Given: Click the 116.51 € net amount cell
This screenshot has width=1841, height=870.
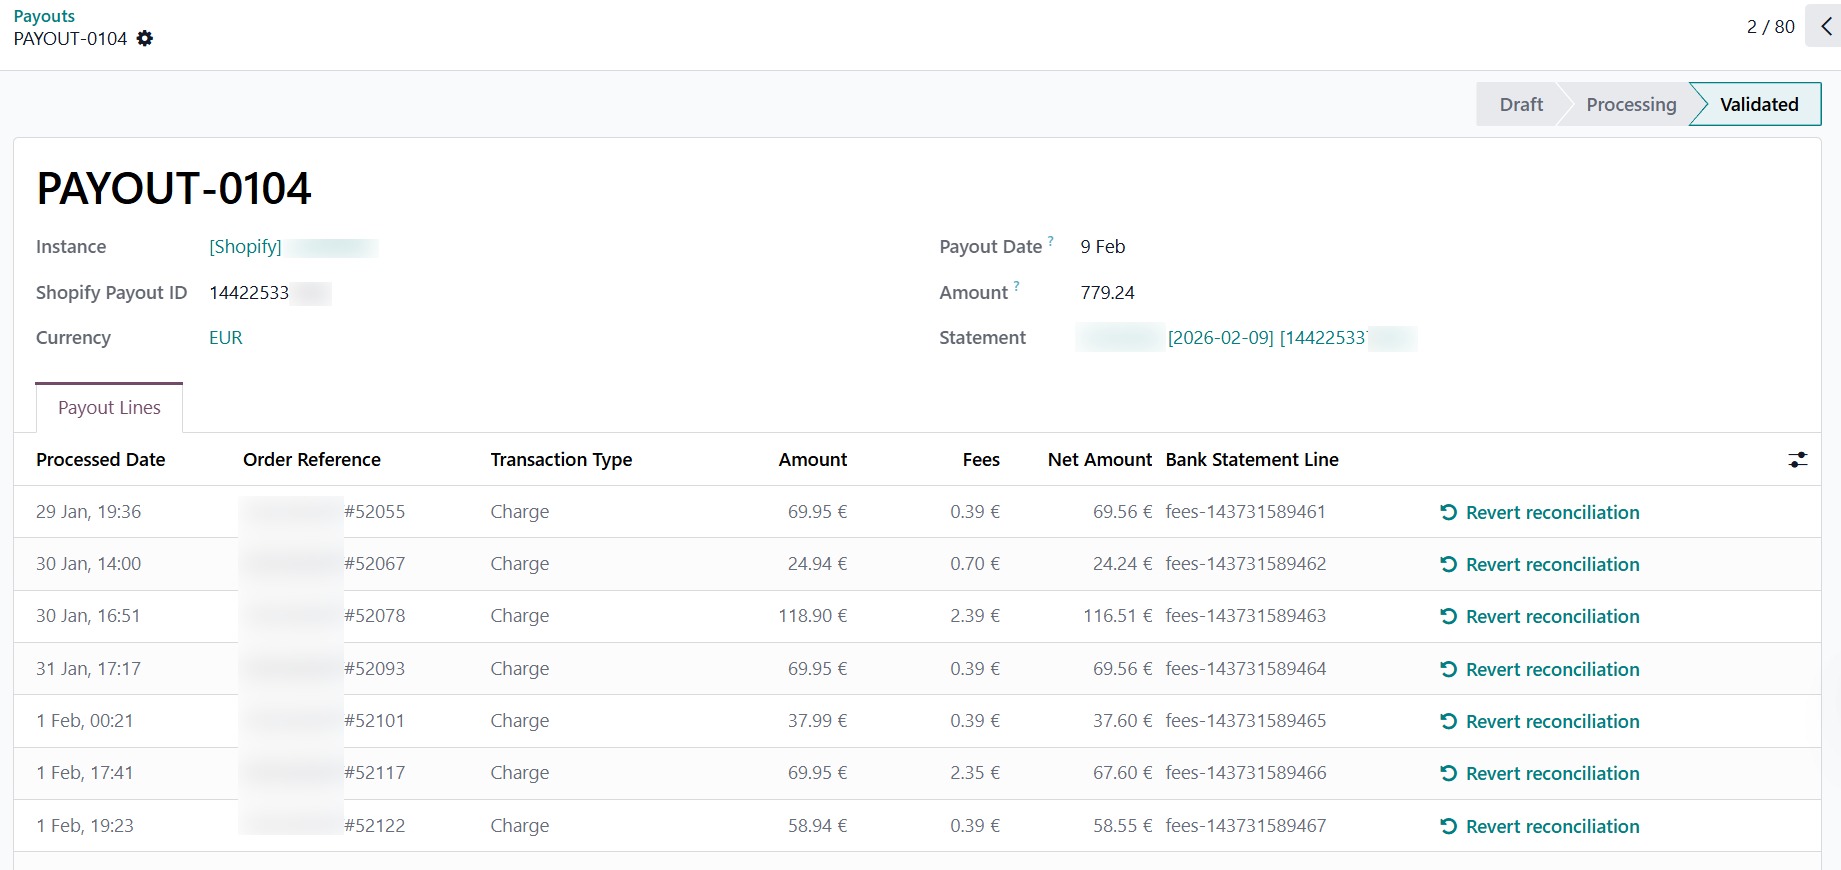Looking at the screenshot, I should pyautogui.click(x=1117, y=615).
